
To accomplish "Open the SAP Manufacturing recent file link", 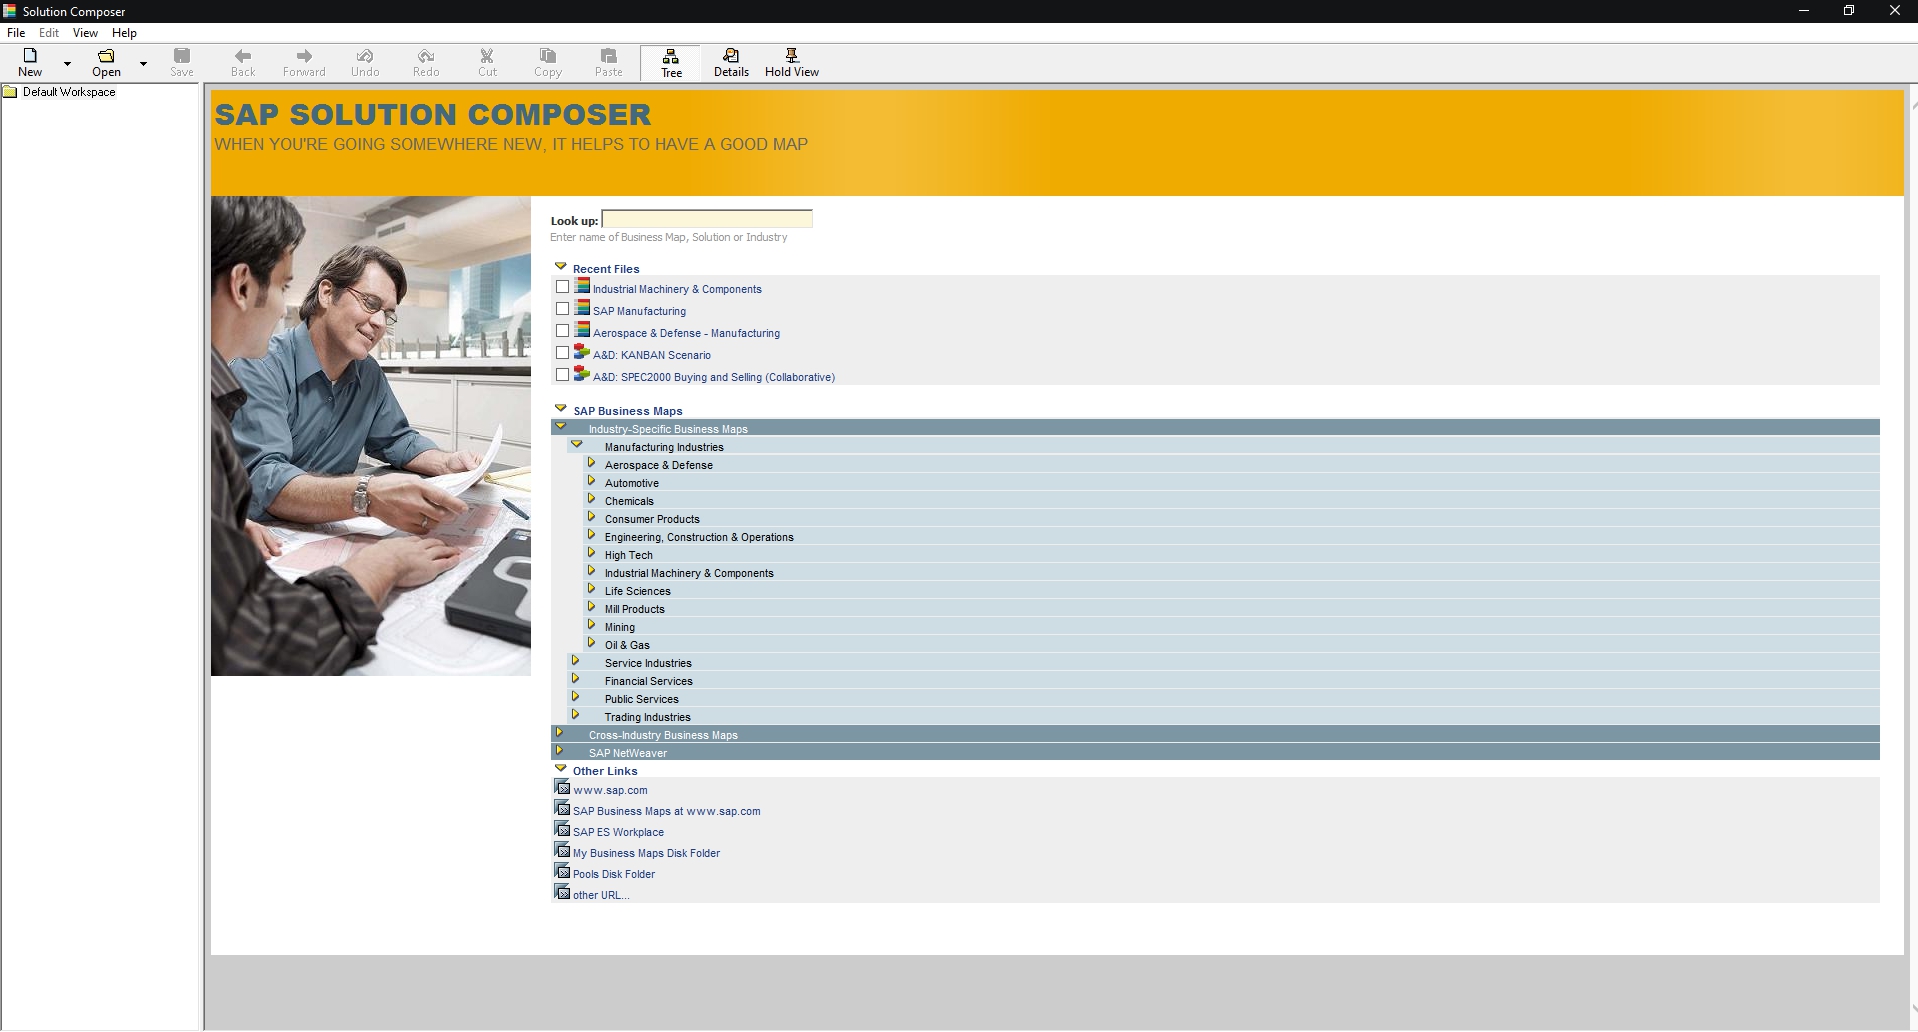I will pyautogui.click(x=639, y=311).
